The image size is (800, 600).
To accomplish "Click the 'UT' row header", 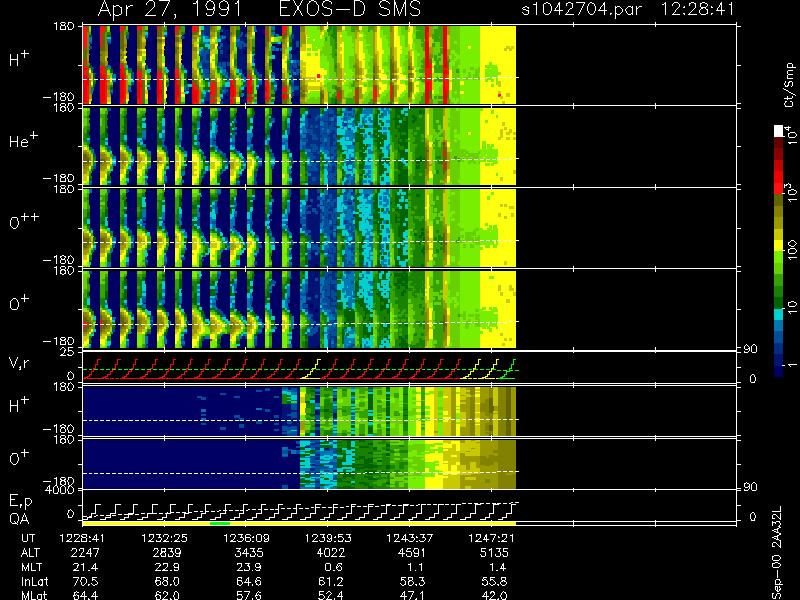I will (29, 538).
